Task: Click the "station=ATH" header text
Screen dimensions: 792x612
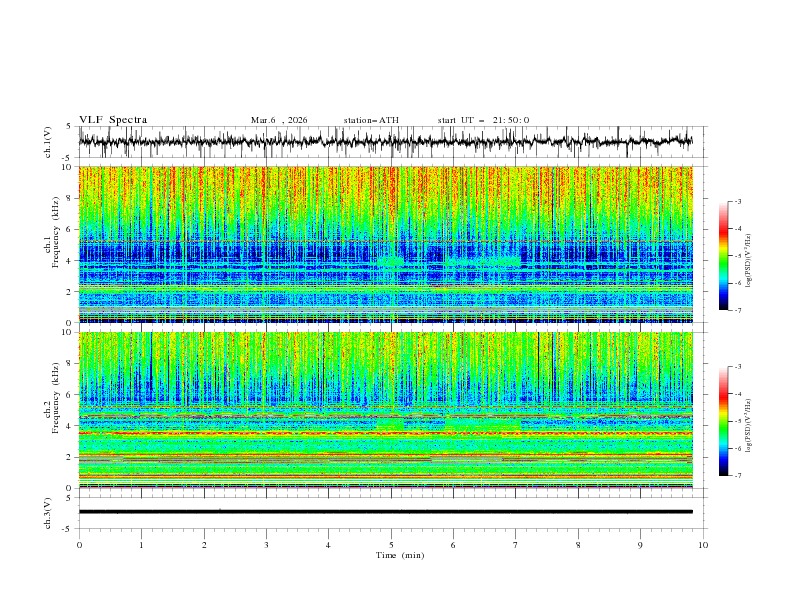Action: (371, 120)
